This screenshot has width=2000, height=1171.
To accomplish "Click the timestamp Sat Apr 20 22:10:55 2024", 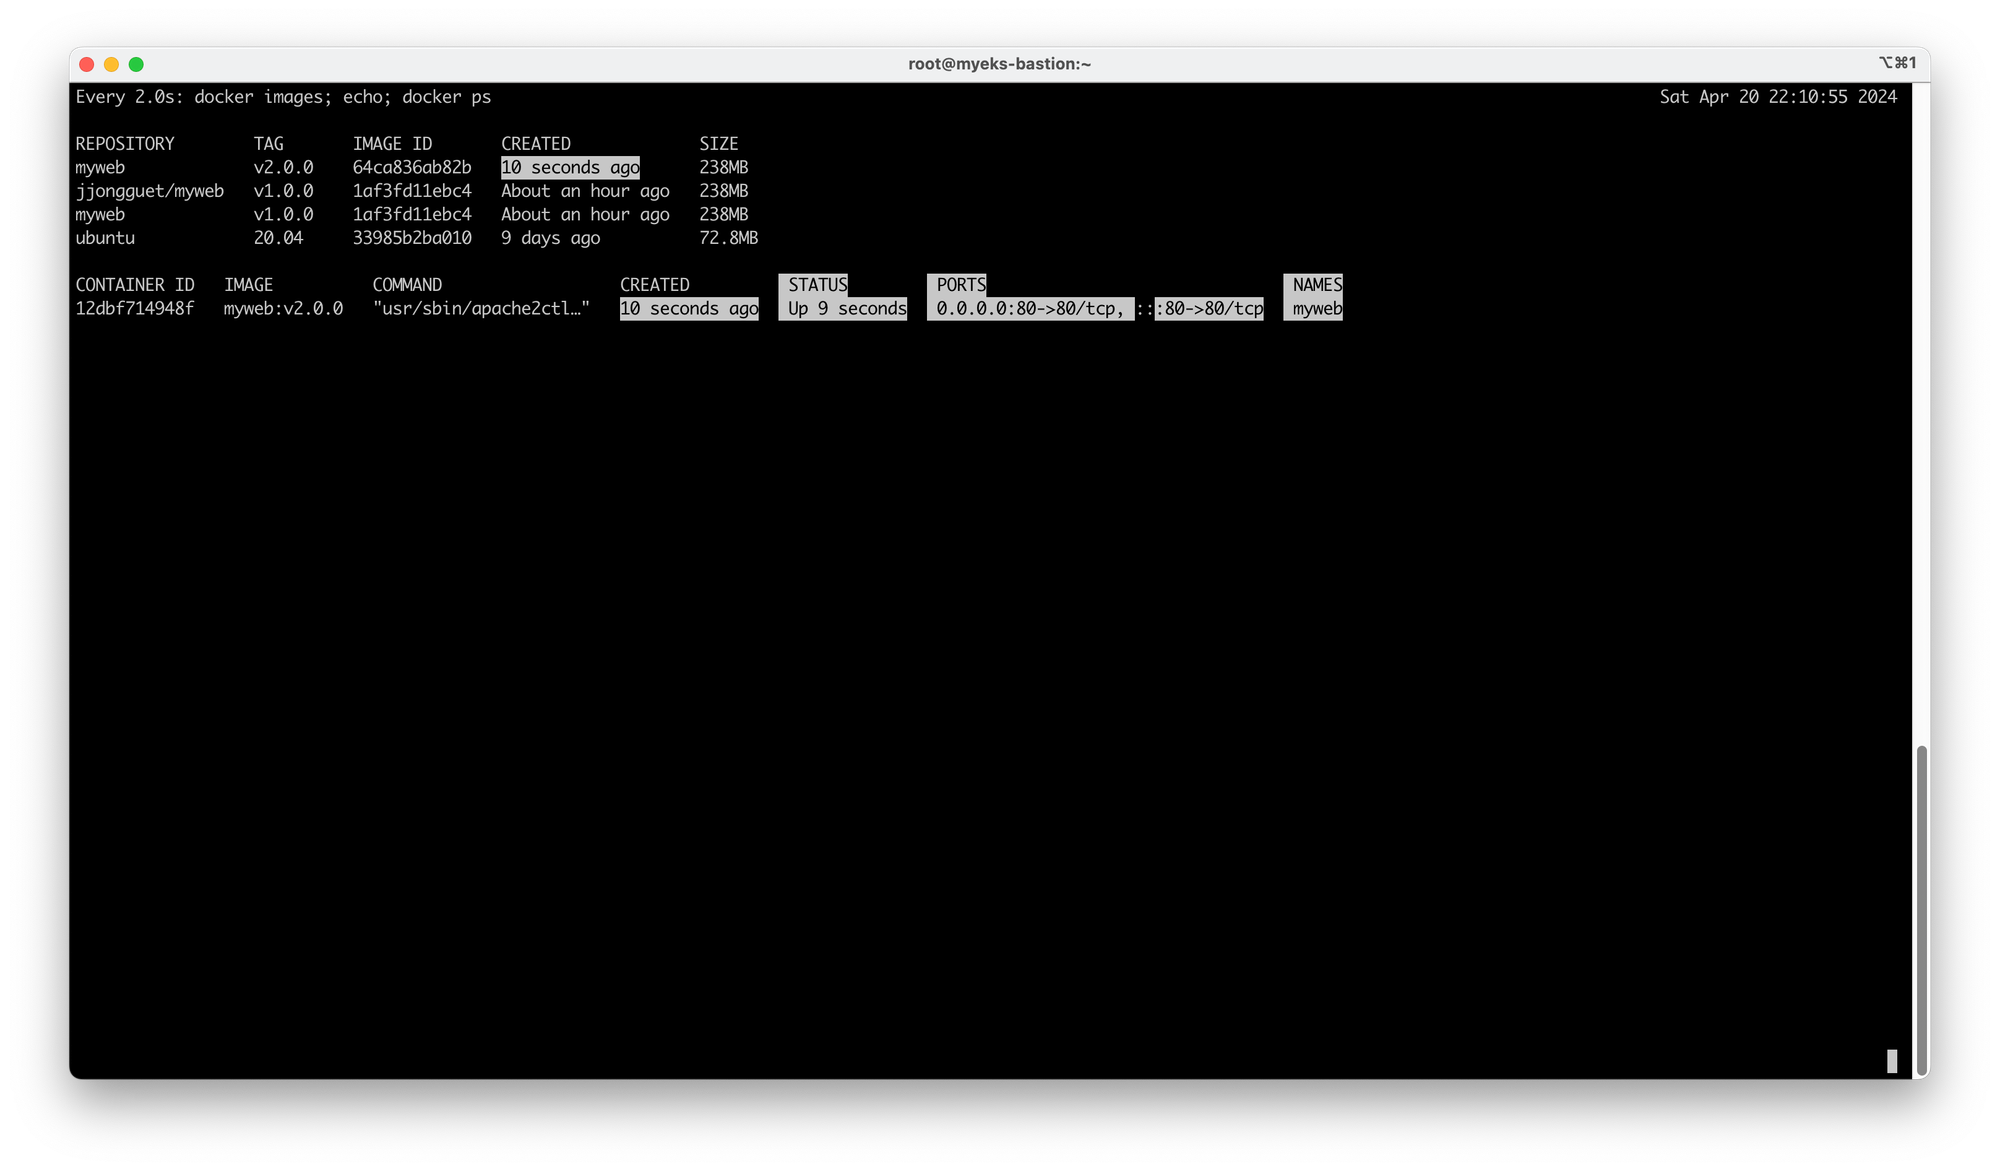I will point(1777,97).
